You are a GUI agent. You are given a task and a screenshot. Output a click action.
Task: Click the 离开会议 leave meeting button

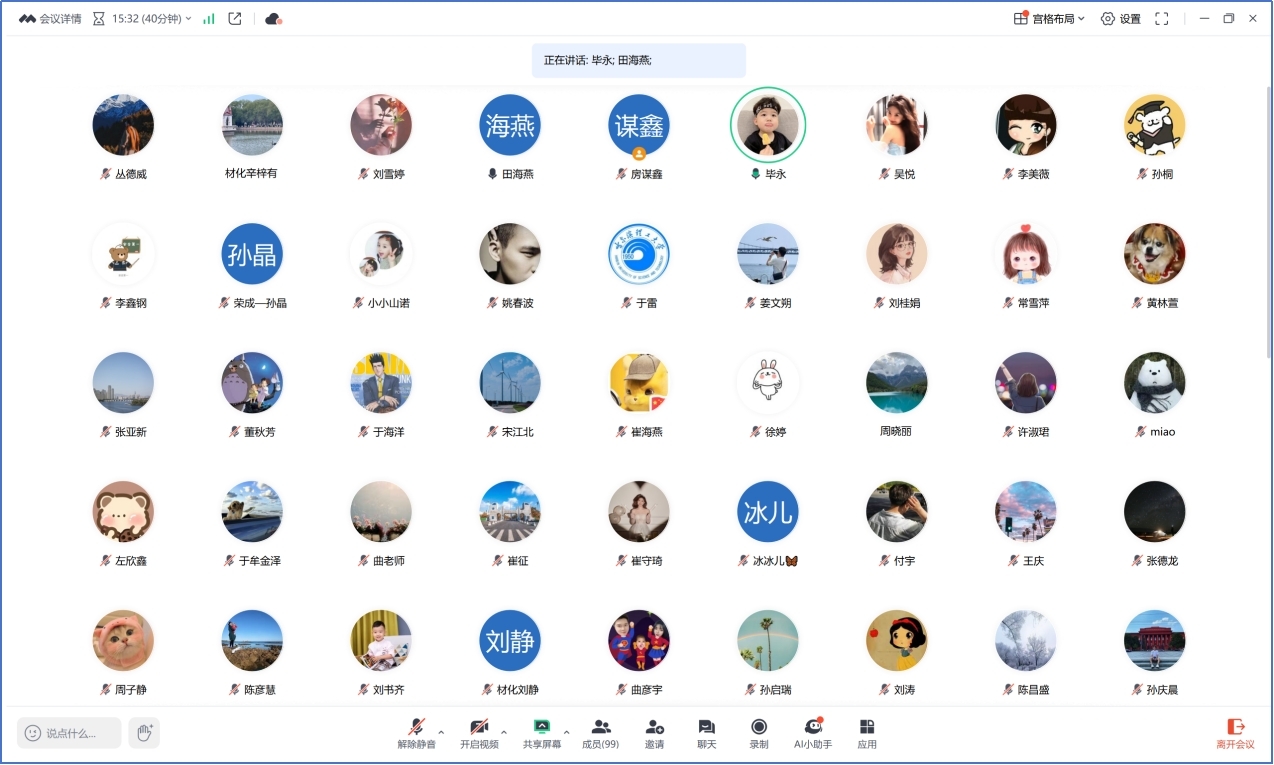click(1235, 733)
